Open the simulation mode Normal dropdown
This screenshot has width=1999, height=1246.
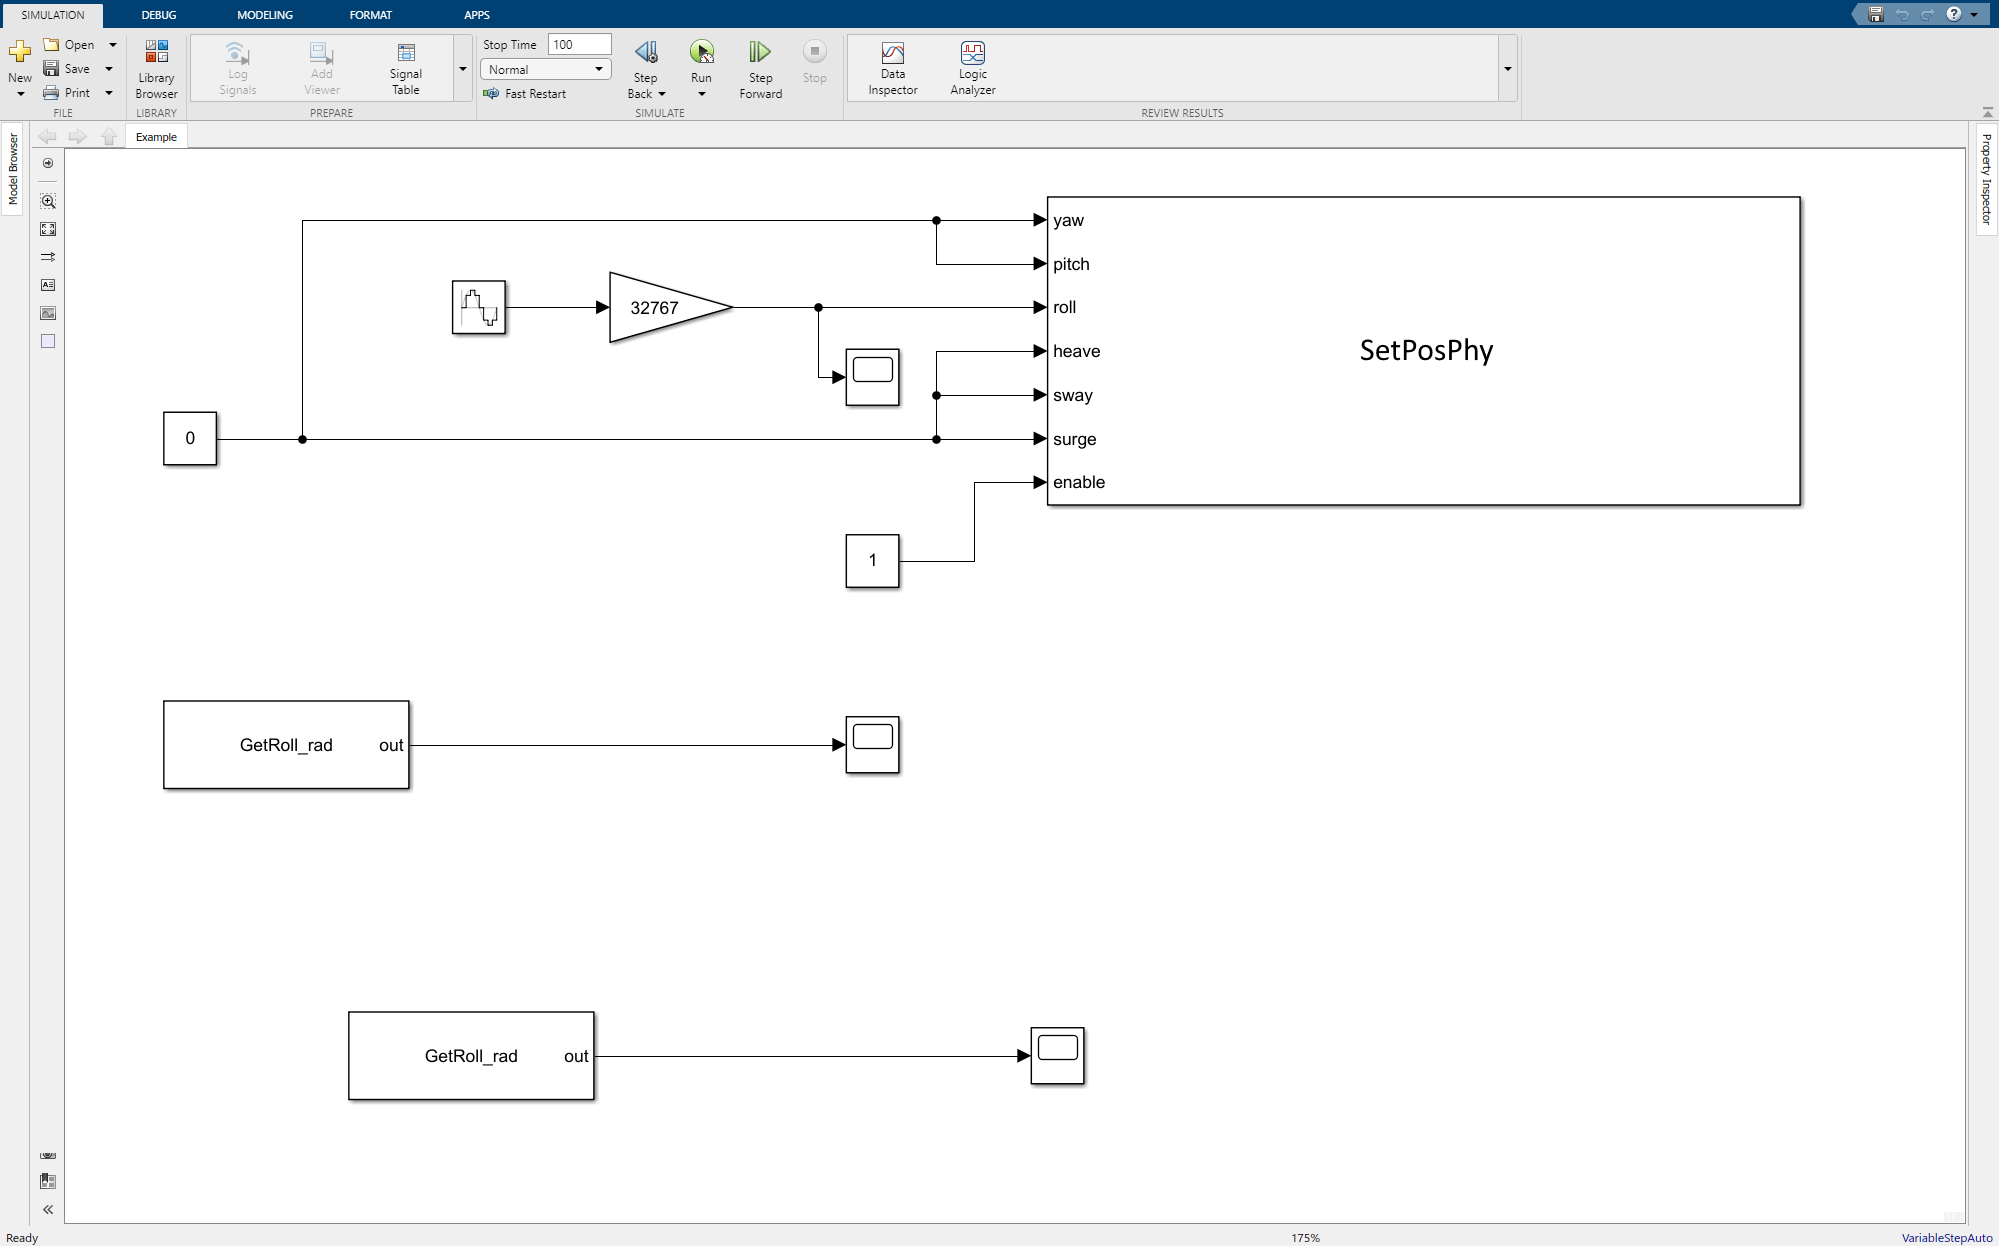point(545,69)
